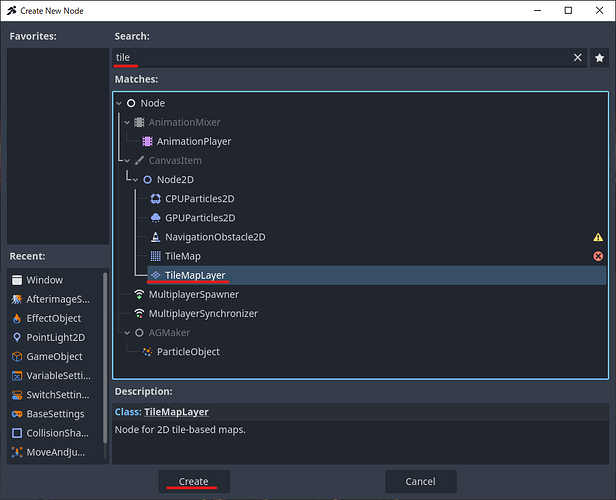Click the yellow warning icon beside NavigationObstacle2D
This screenshot has height=500, width=616.
[598, 237]
